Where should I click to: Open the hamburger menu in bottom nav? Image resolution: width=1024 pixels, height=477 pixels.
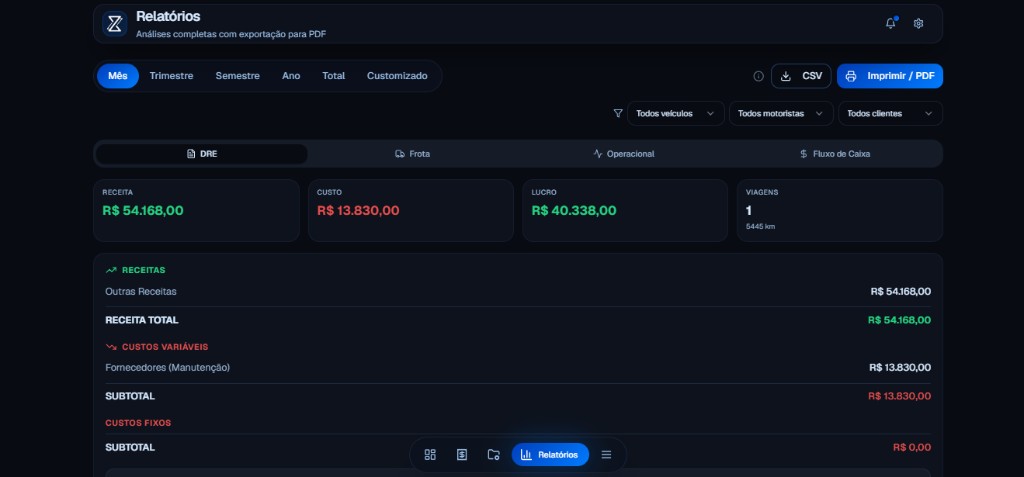point(606,455)
